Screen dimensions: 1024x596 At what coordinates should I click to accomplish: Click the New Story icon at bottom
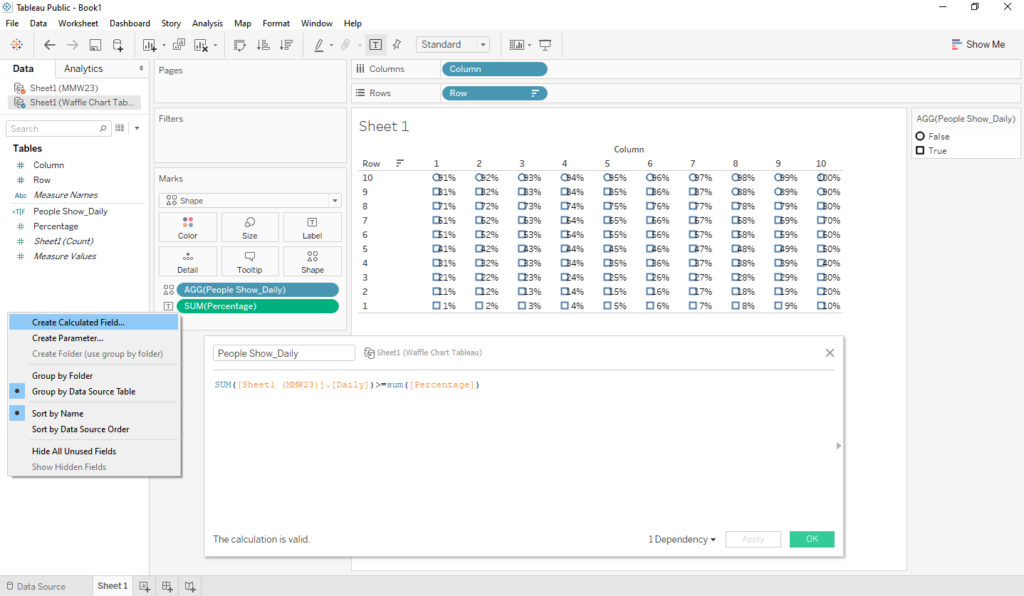click(x=190, y=586)
